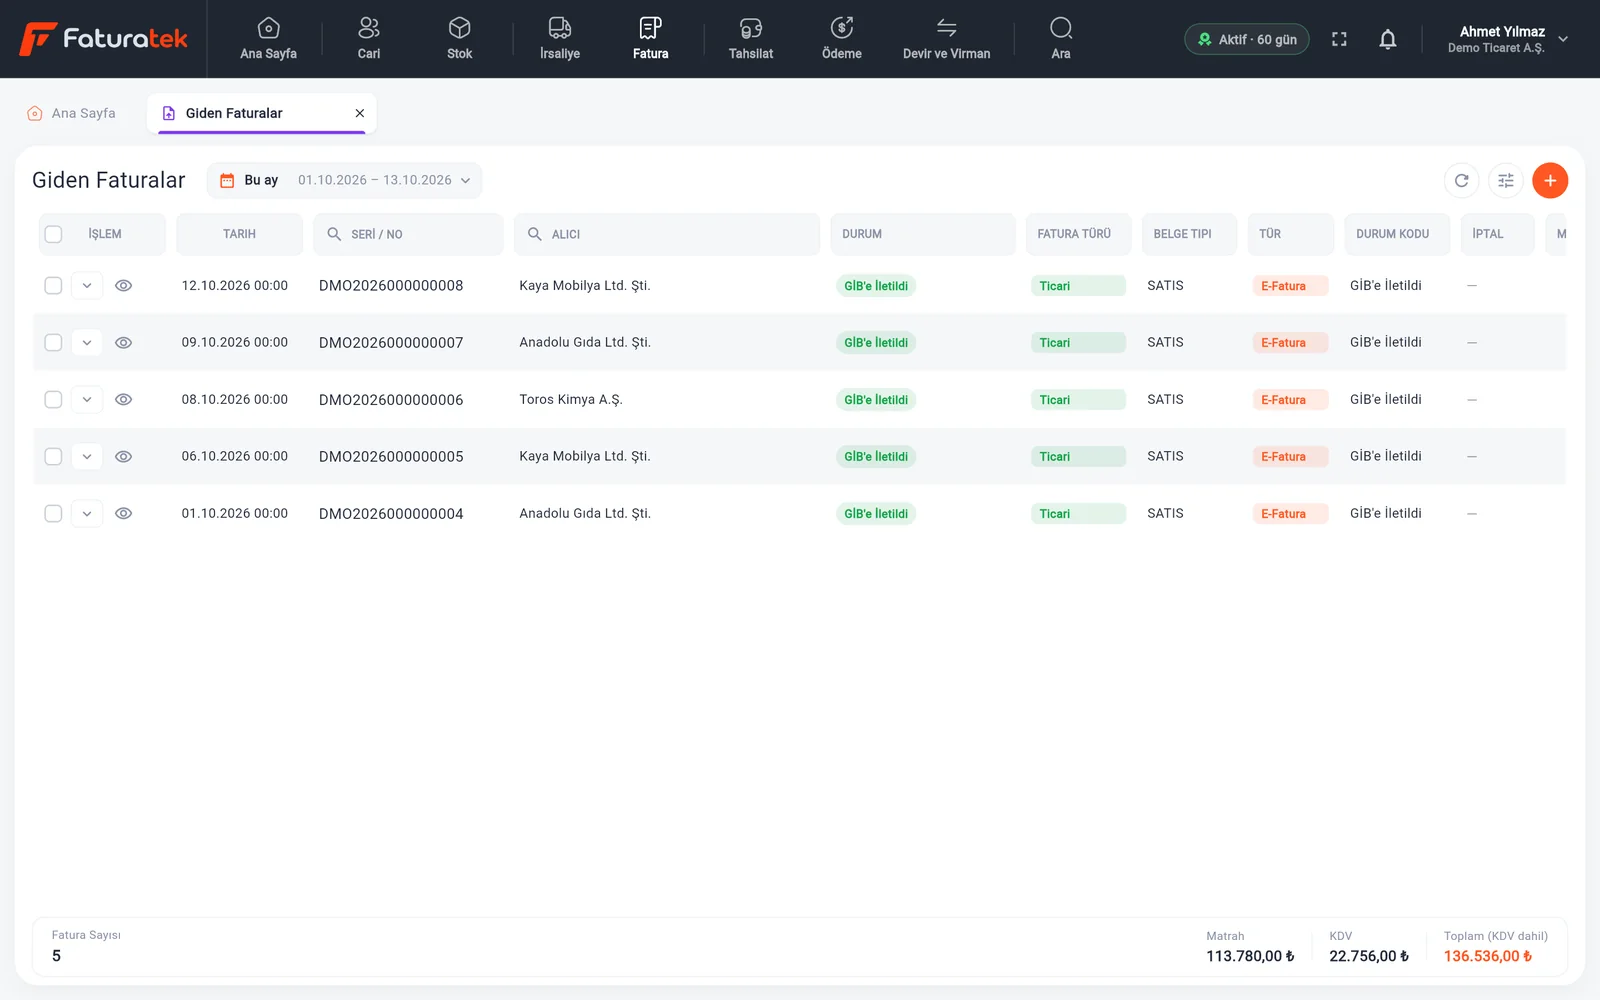Viewport: 1600px width, 1000px height.
Task: Go to İrsaliye section
Action: (560, 39)
